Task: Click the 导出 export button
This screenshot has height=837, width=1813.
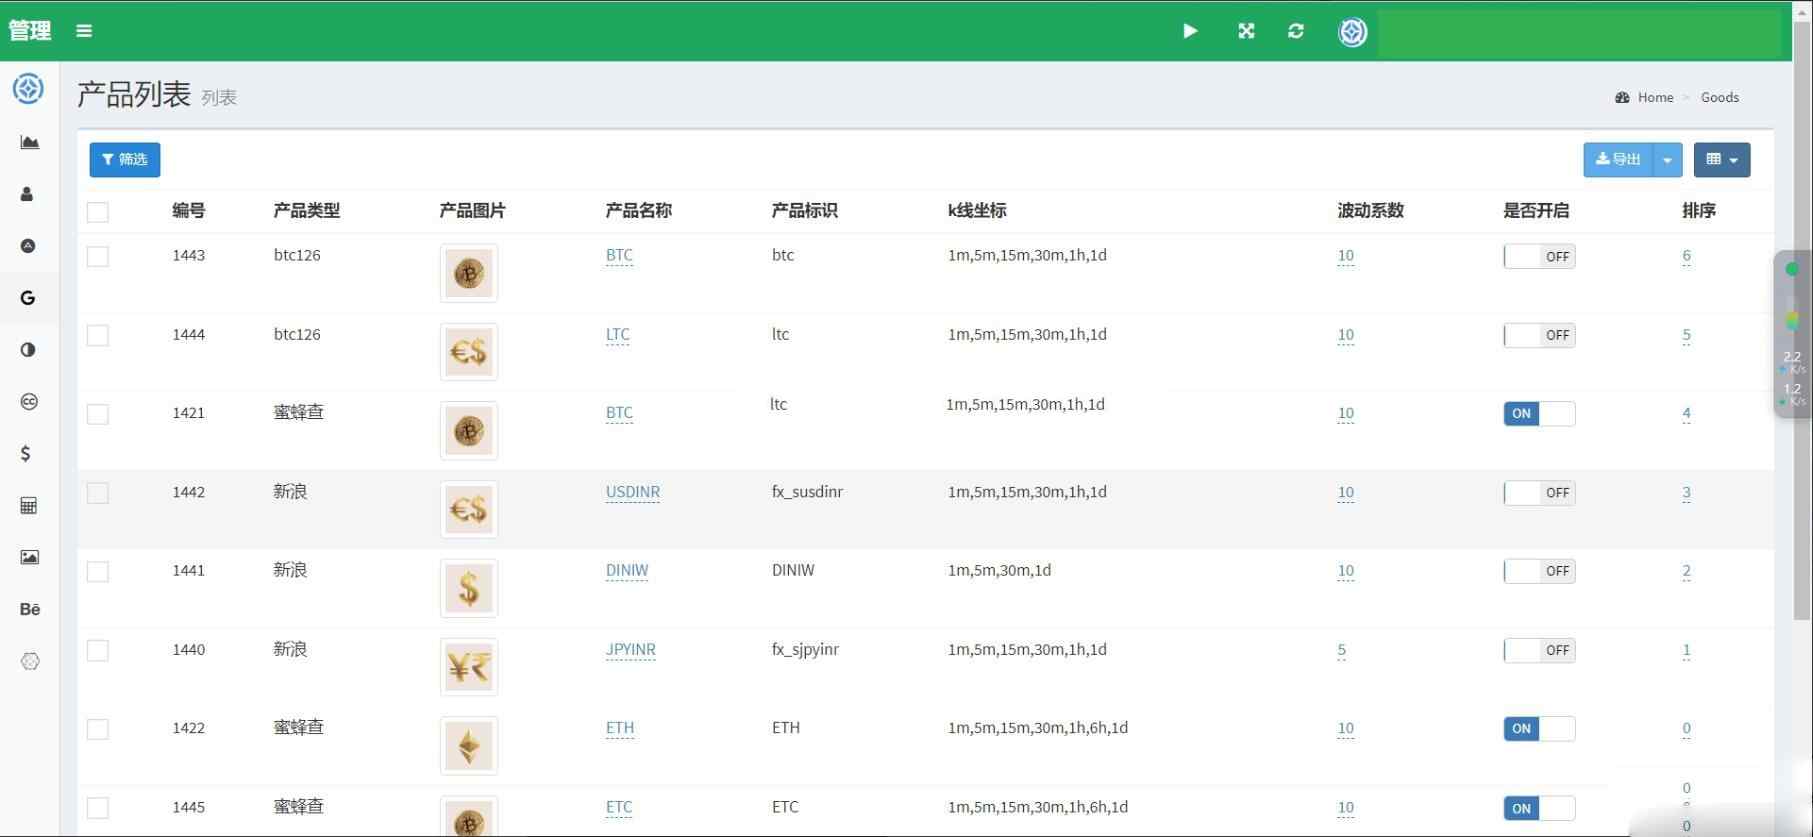Action: pos(1618,160)
